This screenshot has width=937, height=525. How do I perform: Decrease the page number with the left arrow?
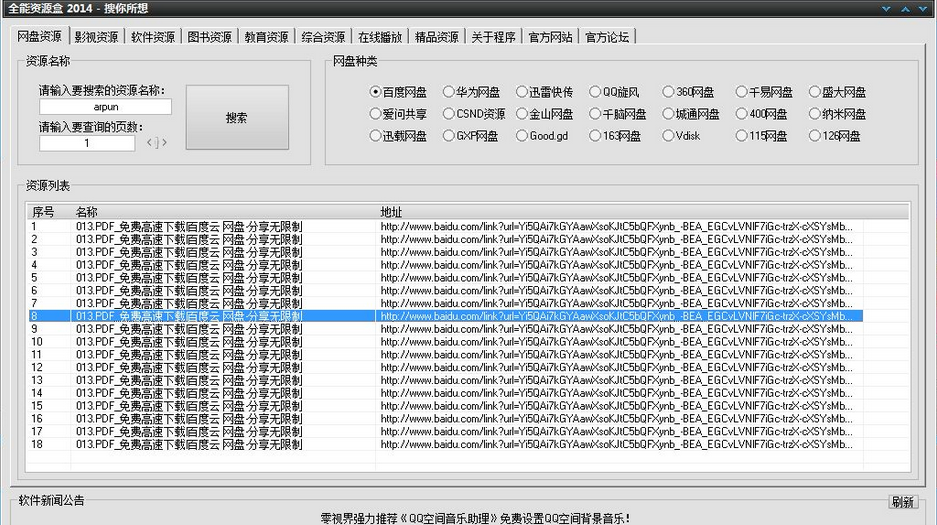click(149, 143)
